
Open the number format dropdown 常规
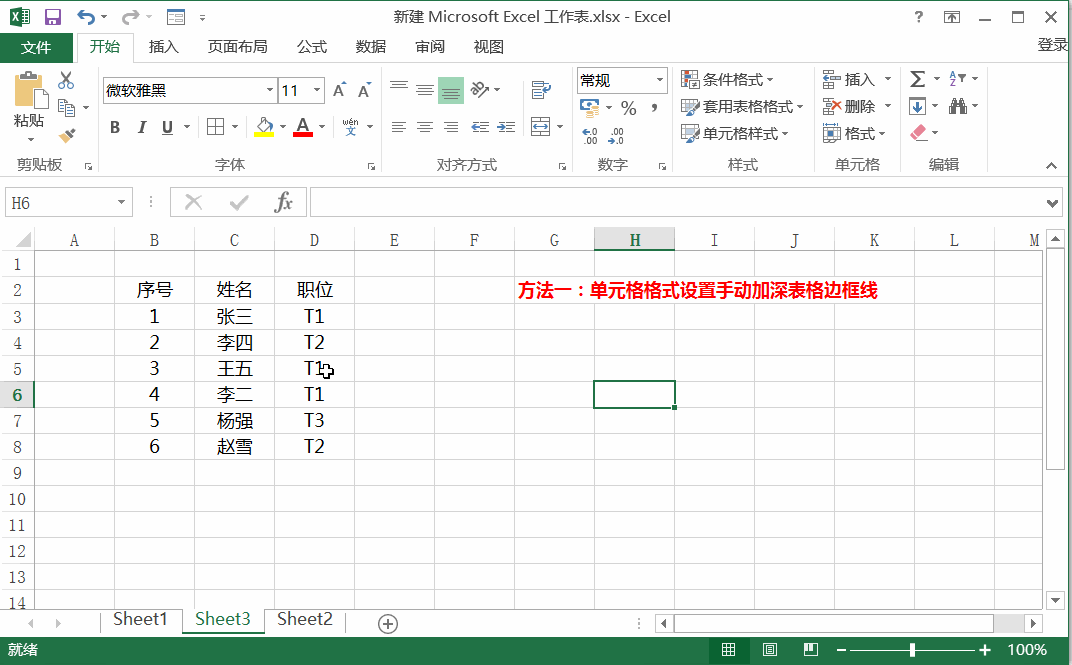(x=660, y=80)
